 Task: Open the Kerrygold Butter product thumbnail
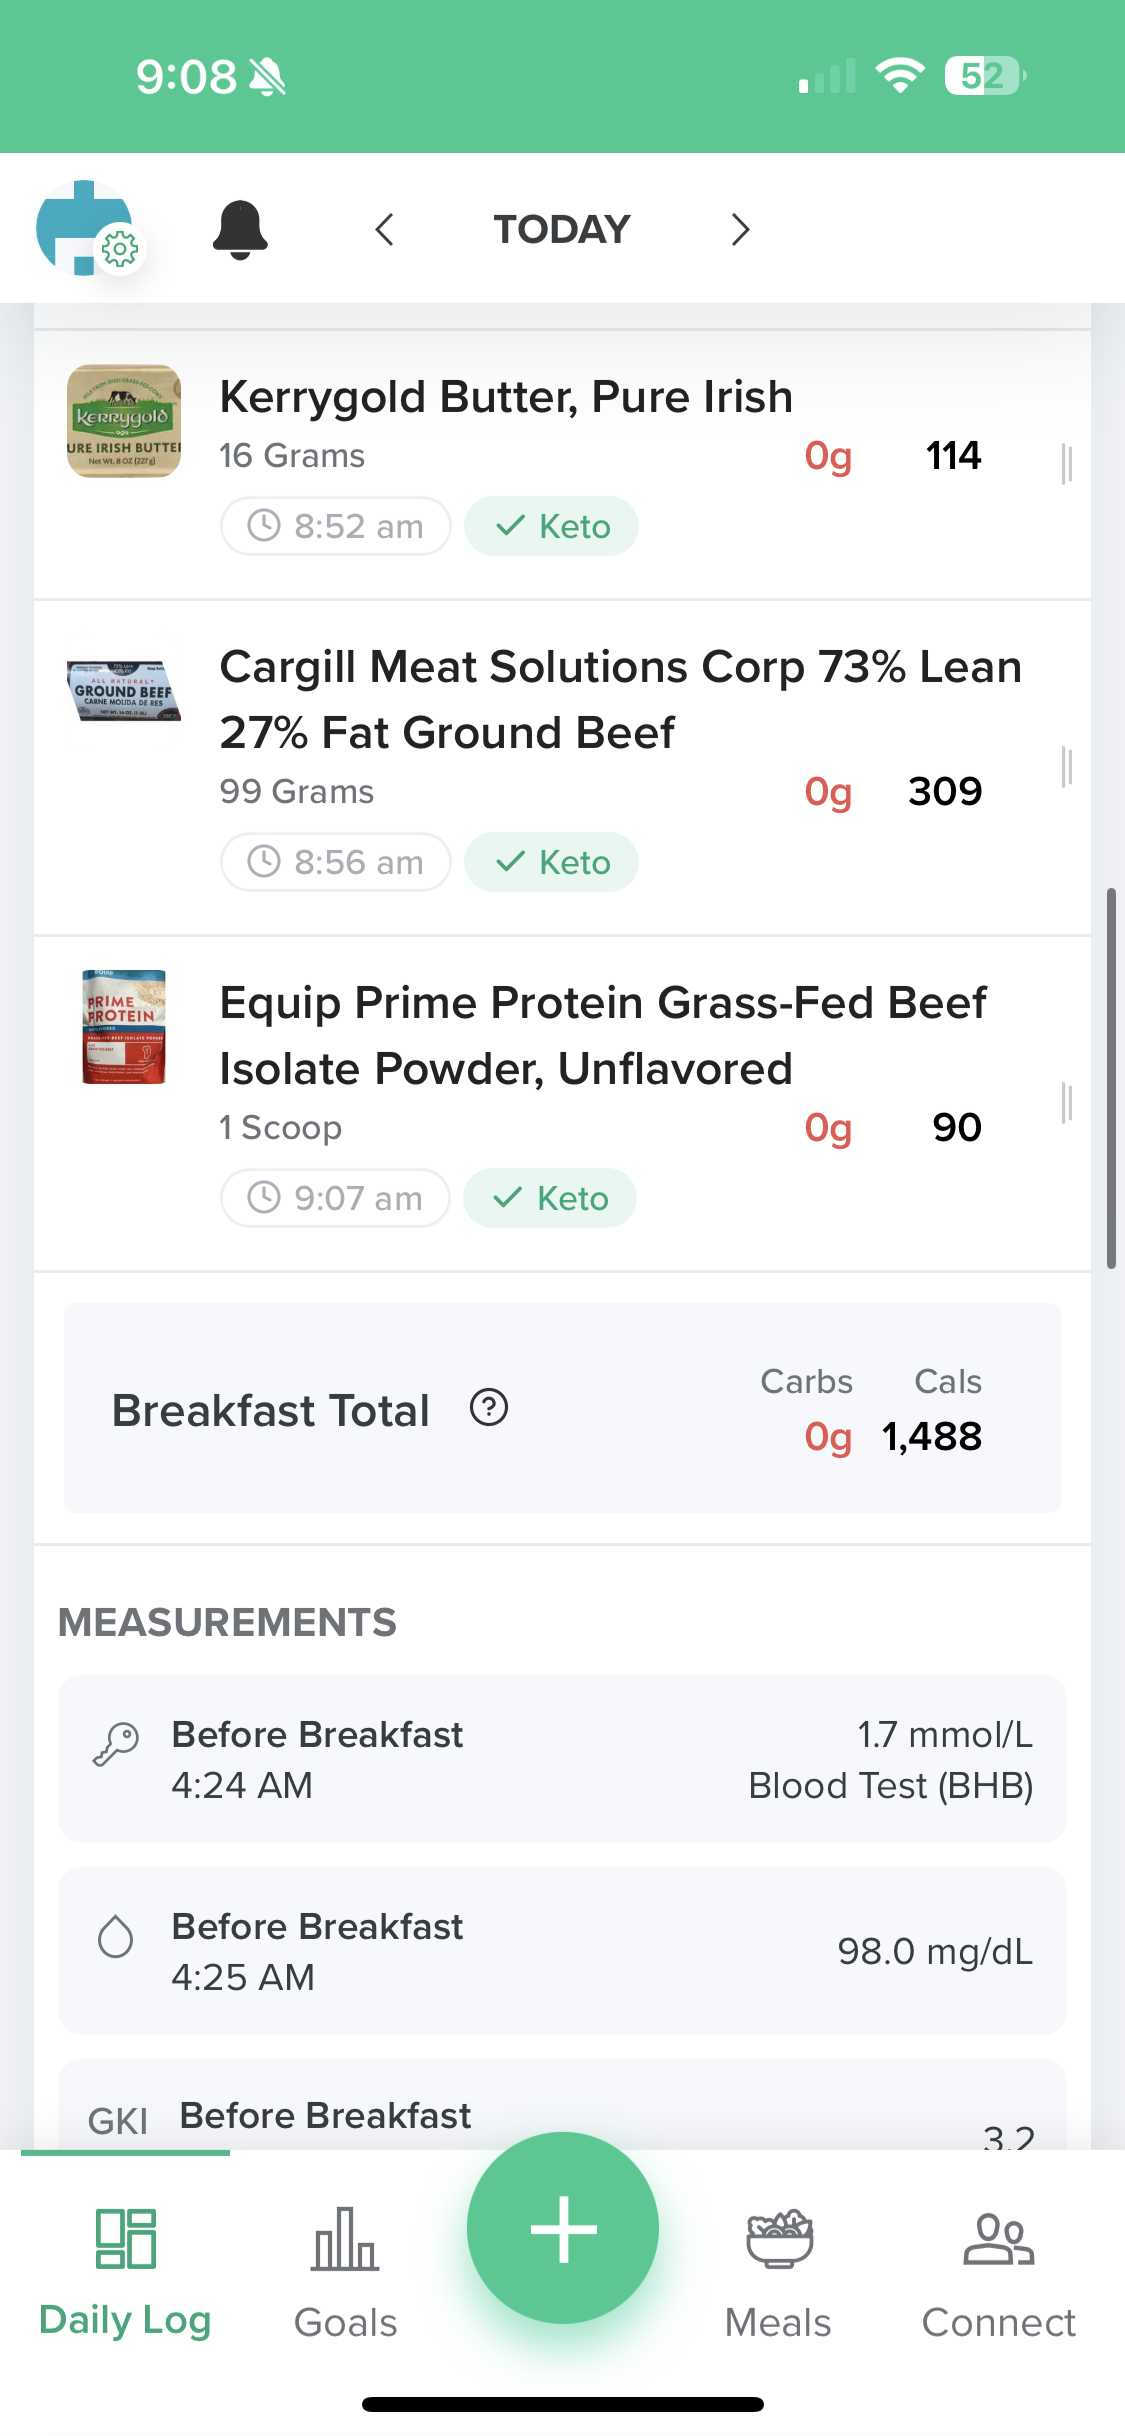click(x=124, y=421)
